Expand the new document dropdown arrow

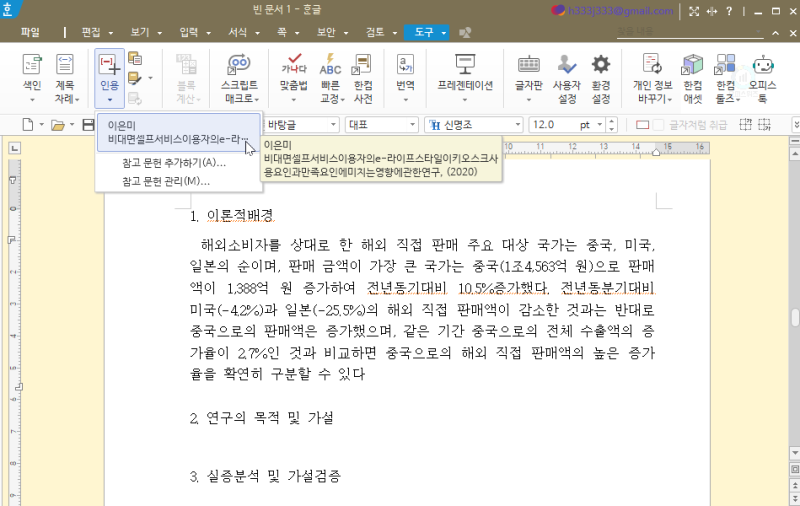click(41, 124)
